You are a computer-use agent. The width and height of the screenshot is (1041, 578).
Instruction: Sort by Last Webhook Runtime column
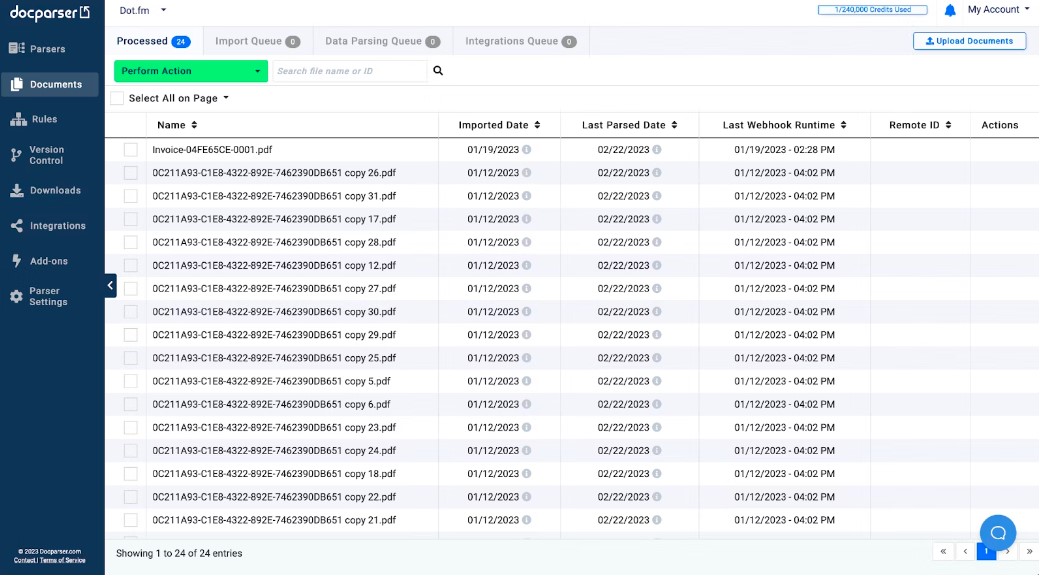(x=843, y=125)
